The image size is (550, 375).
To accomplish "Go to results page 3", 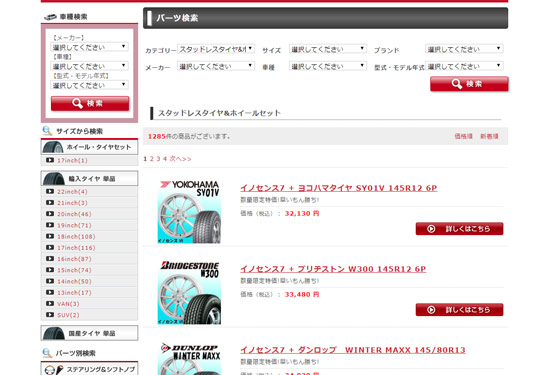I will click(158, 159).
